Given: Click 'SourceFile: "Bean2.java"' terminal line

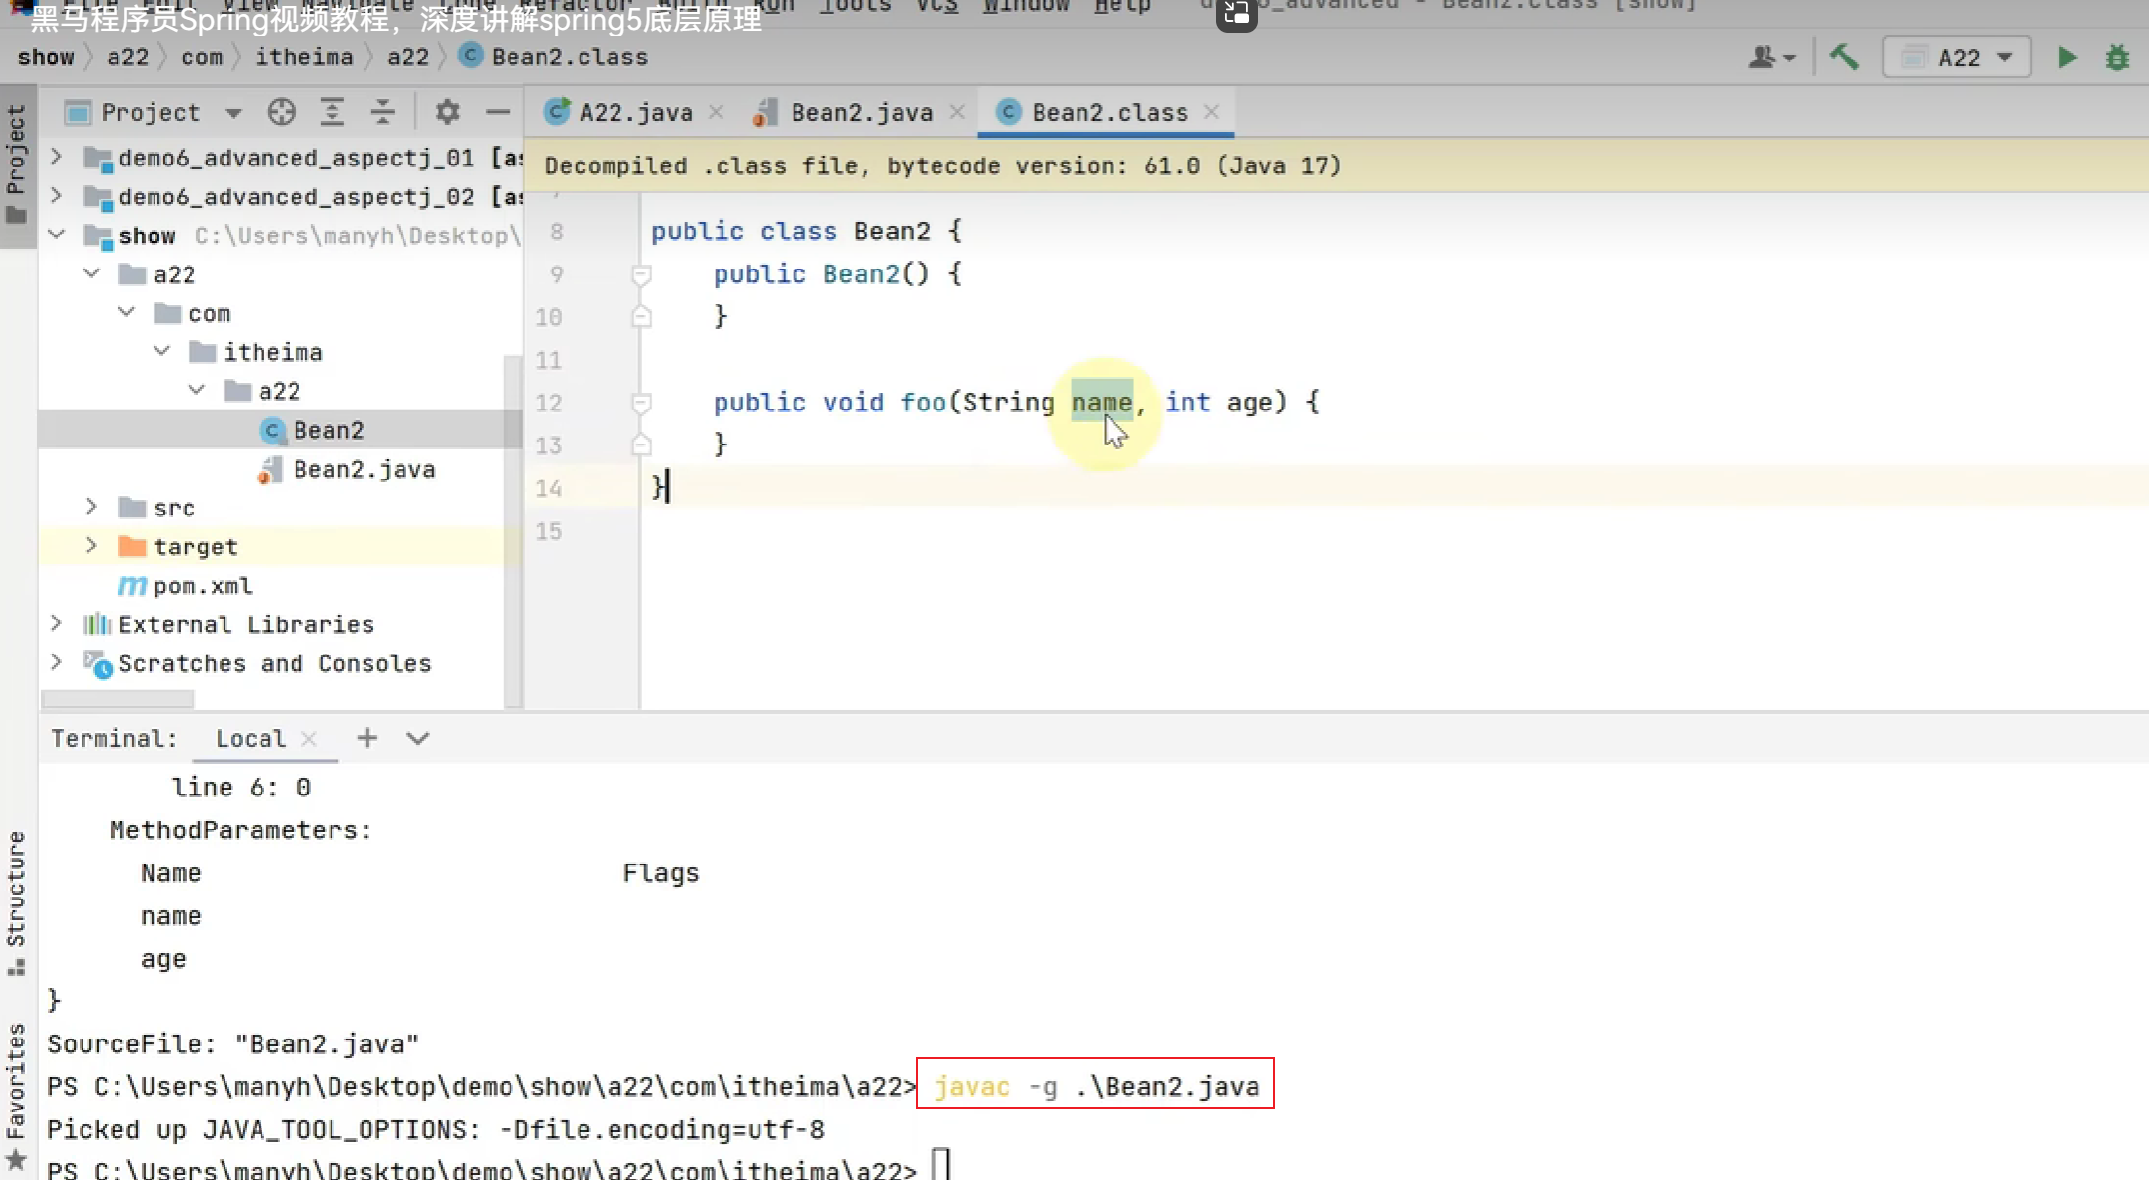Looking at the screenshot, I should (233, 1044).
